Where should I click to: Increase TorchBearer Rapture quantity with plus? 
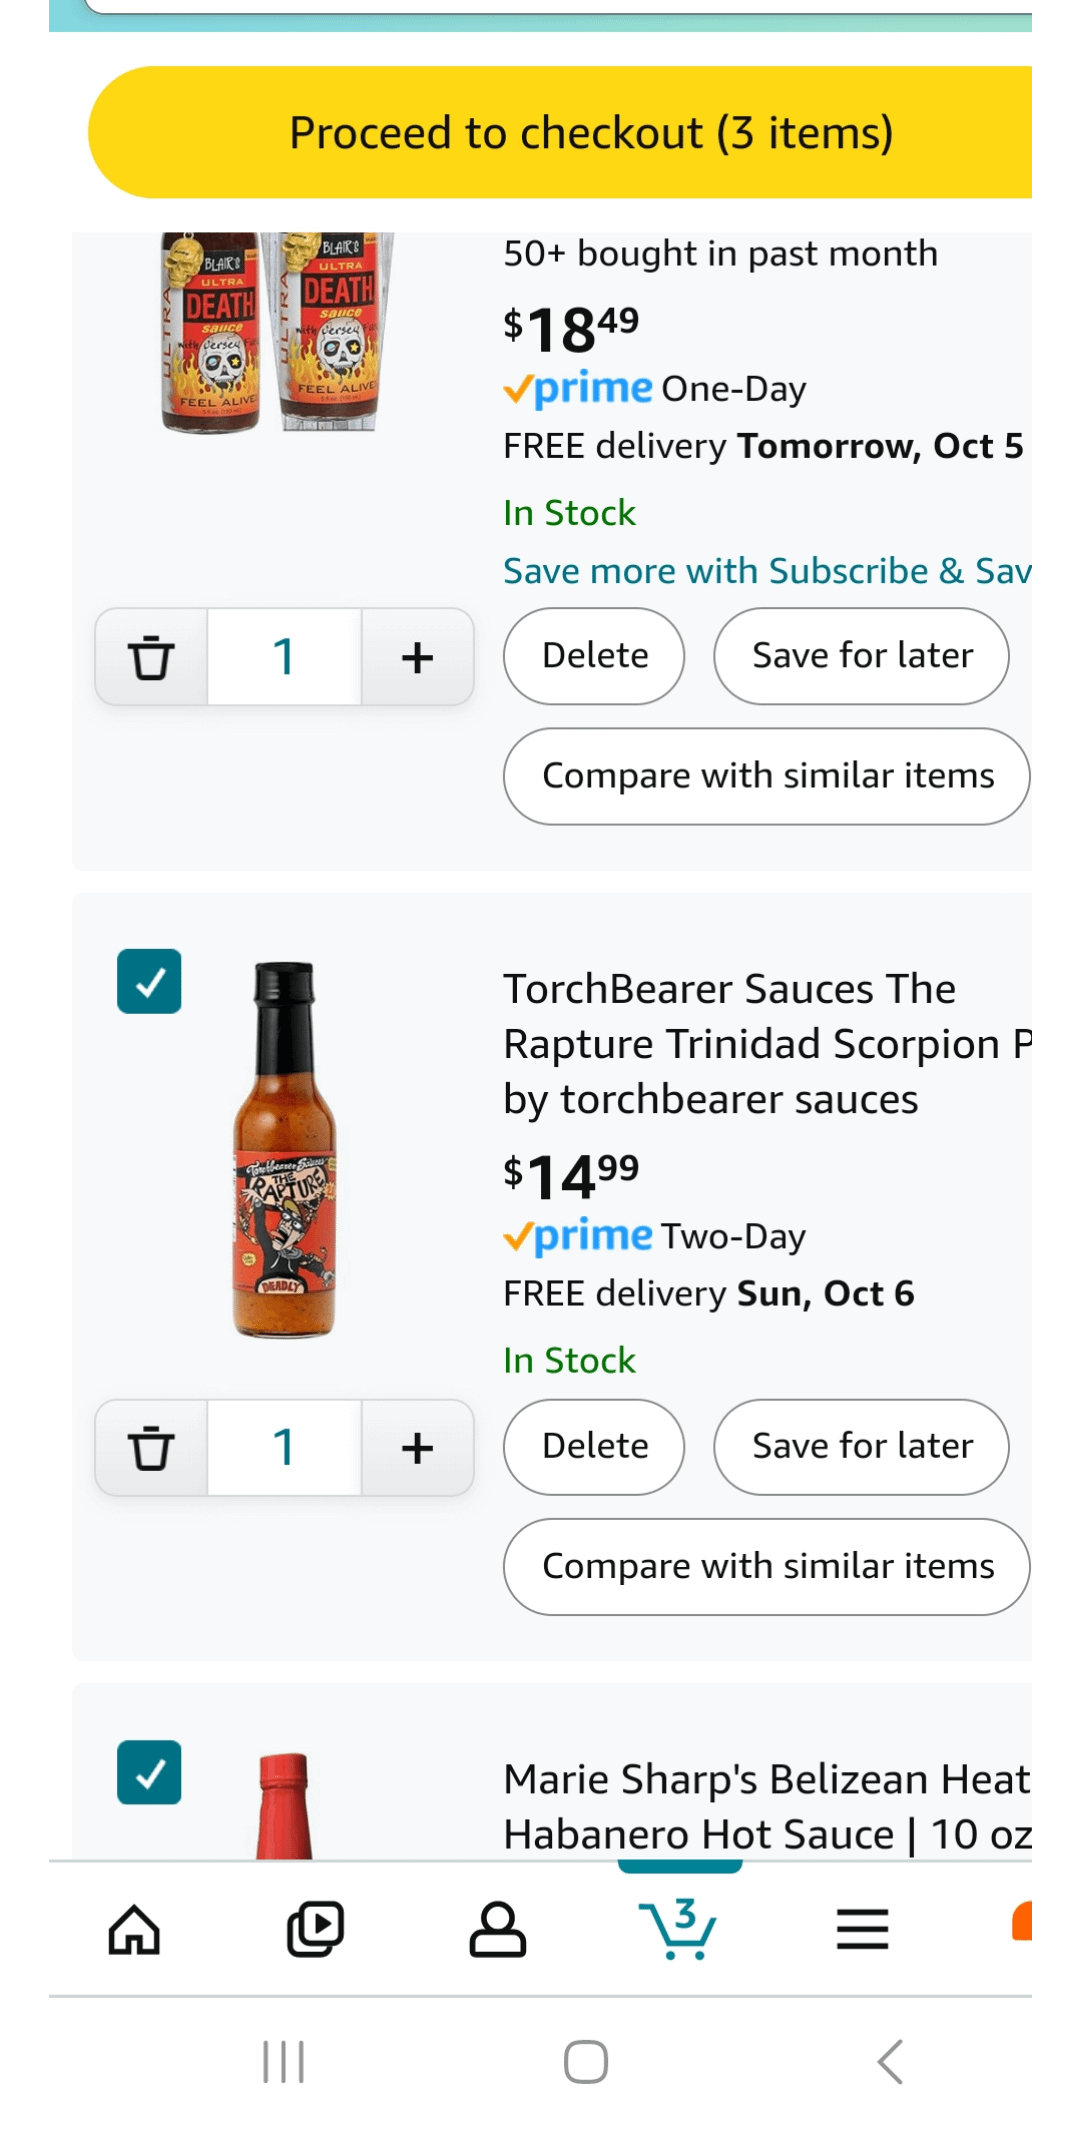(x=417, y=1448)
